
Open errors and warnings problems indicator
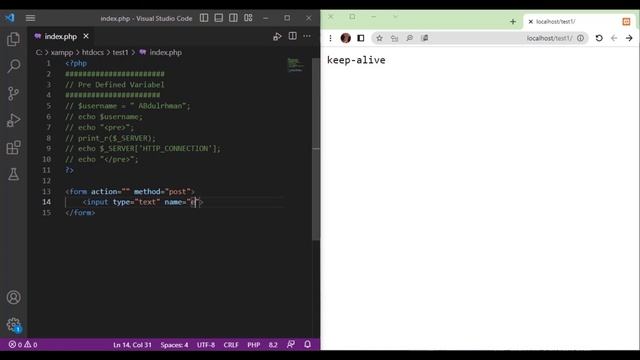point(23,345)
